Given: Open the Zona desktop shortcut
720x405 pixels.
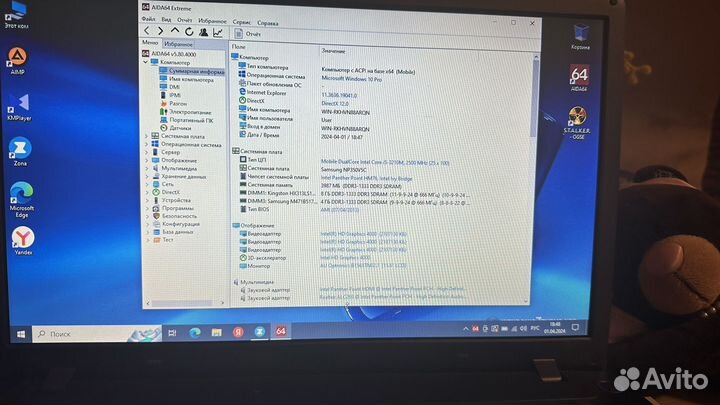Looking at the screenshot, I should point(20,151).
